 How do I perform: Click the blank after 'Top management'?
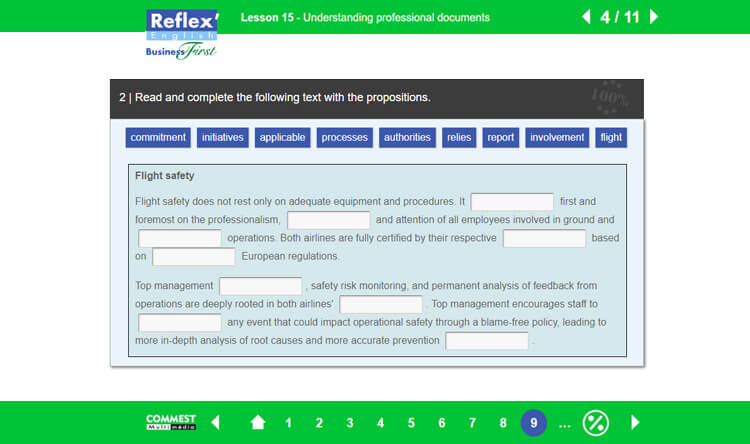pos(260,286)
